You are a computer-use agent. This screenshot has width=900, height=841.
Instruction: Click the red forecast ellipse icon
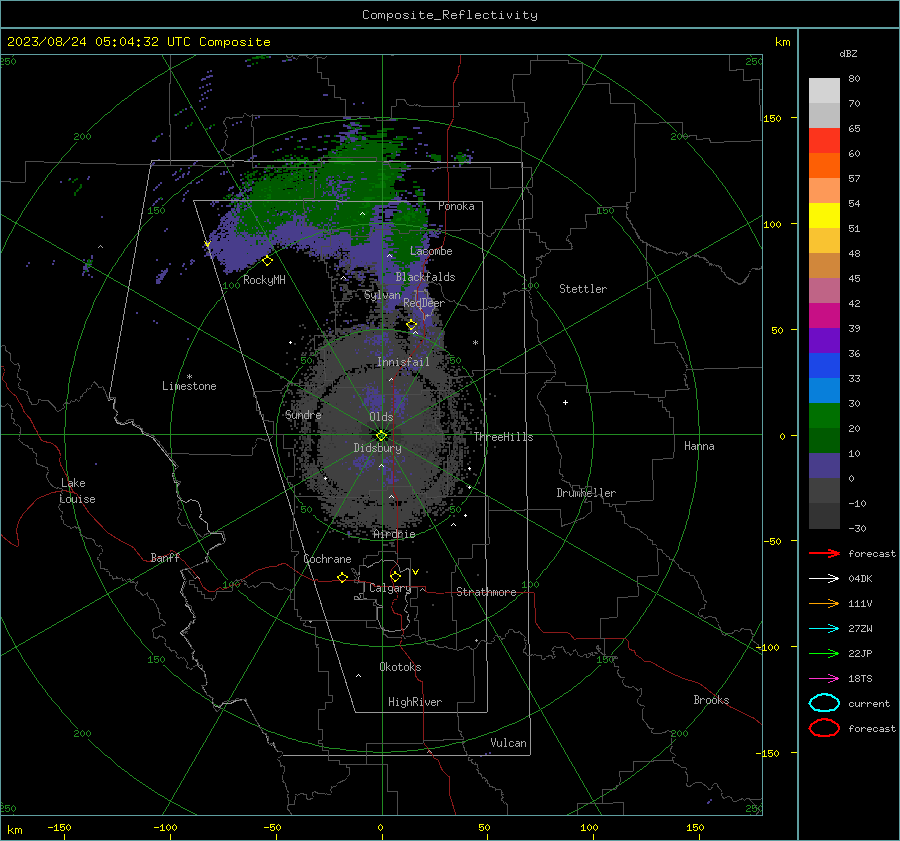pos(824,728)
